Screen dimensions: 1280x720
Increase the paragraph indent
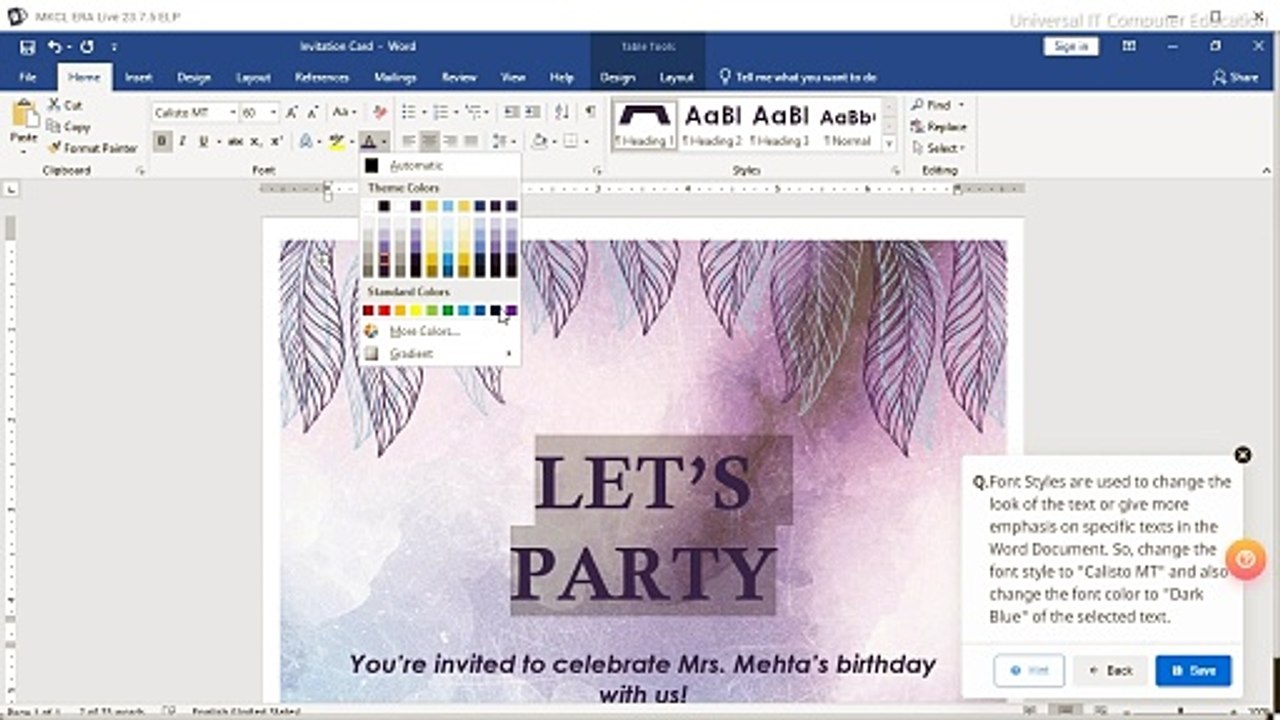532,113
